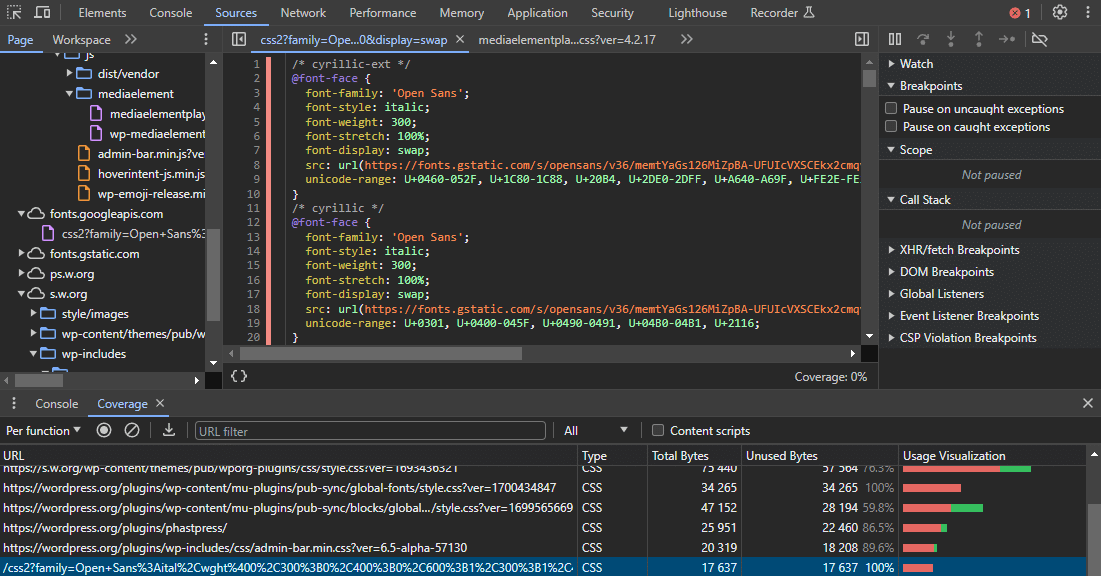Select the inspect element tool
The width and height of the screenshot is (1101, 576).
(x=14, y=13)
